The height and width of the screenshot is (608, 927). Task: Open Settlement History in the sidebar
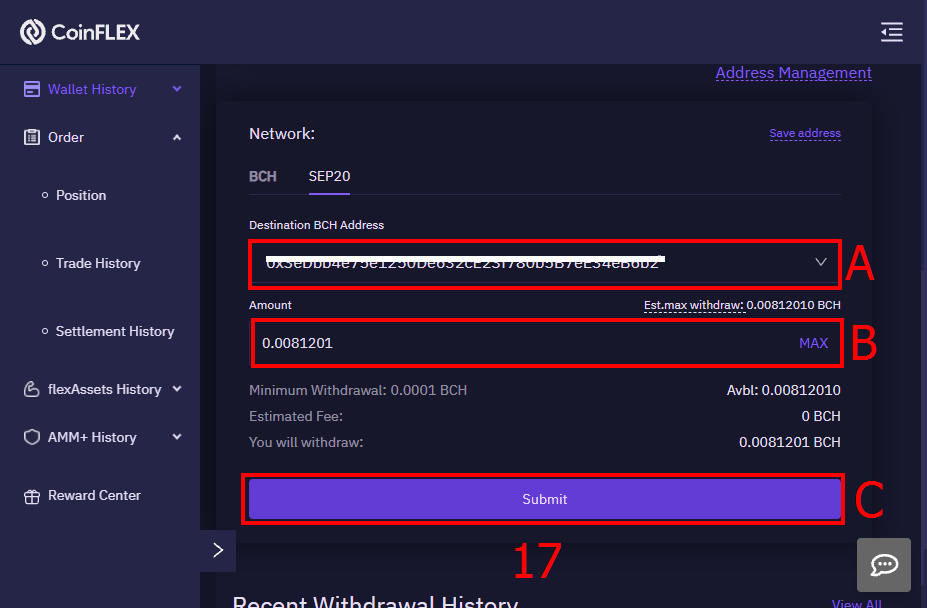115,331
